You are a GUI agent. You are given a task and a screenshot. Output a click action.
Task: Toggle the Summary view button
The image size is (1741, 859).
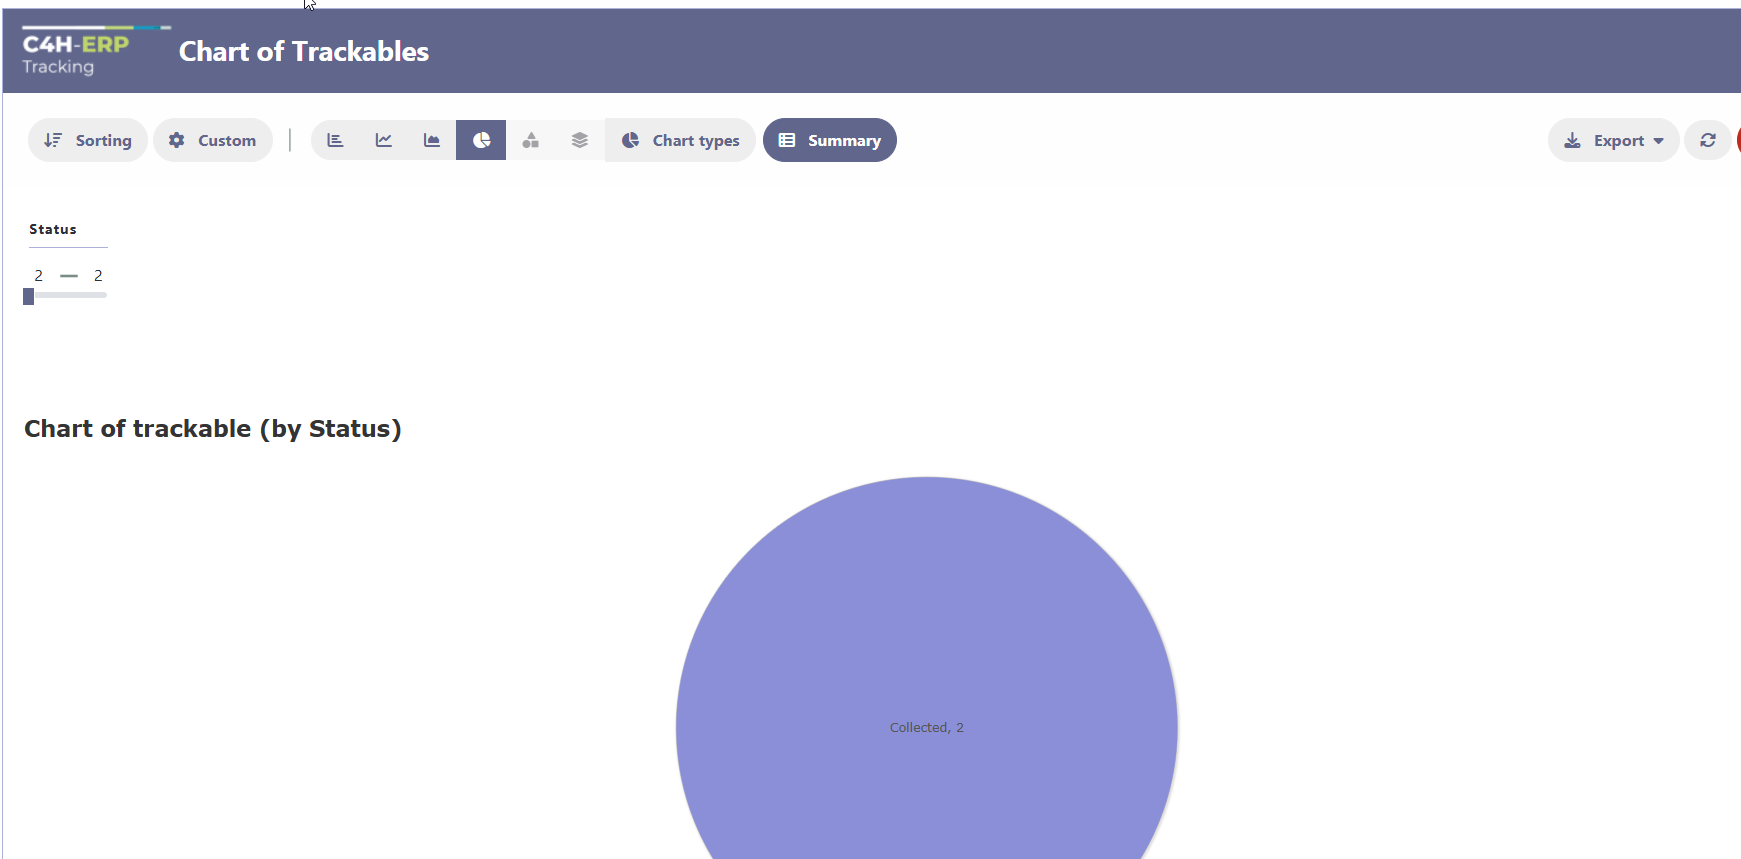coord(829,140)
